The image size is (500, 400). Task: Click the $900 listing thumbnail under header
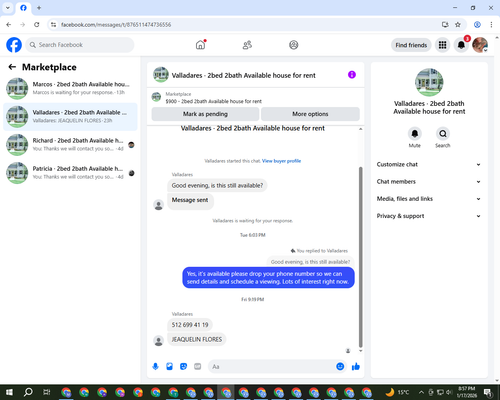pos(156,97)
